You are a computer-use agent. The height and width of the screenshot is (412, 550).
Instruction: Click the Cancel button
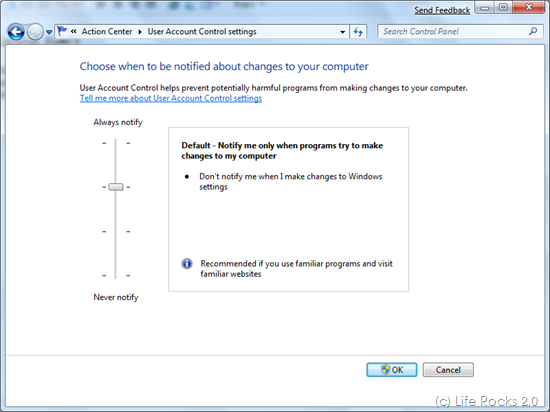pyautogui.click(x=448, y=370)
